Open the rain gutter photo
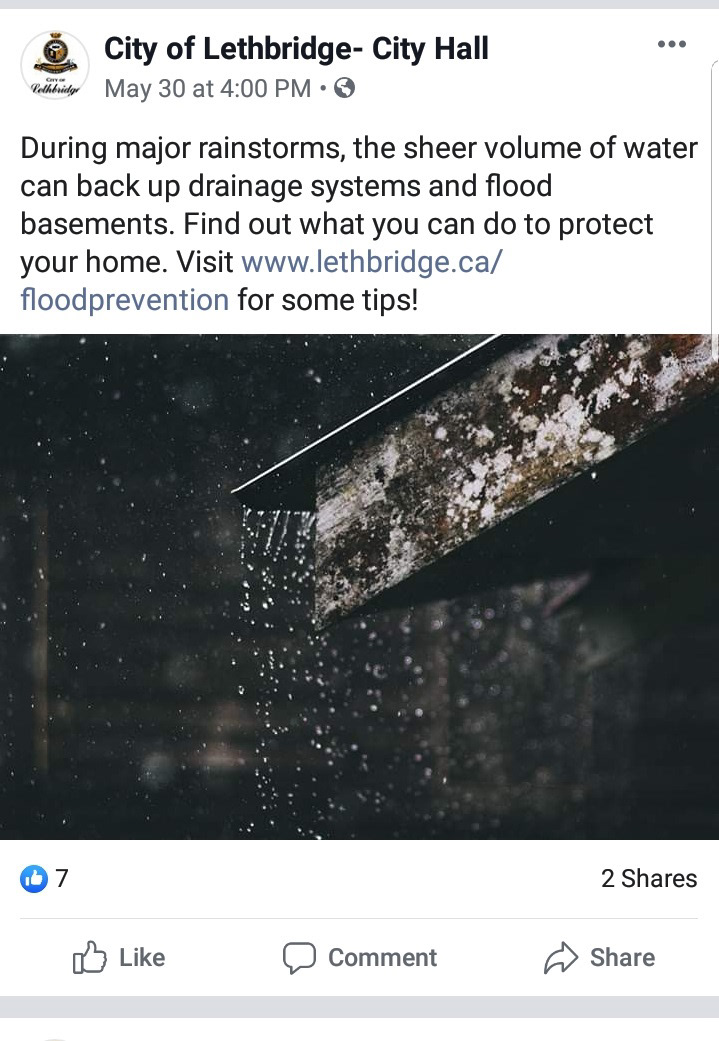This screenshot has width=719, height=1041. 359,587
